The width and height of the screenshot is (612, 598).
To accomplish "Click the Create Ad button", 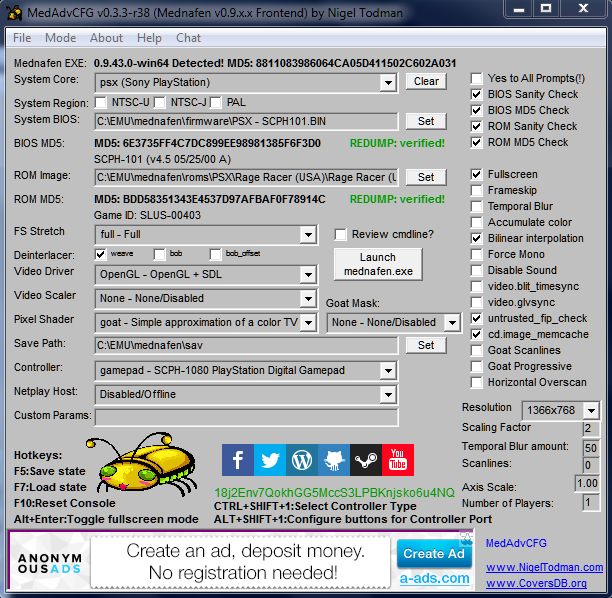I will (x=434, y=554).
